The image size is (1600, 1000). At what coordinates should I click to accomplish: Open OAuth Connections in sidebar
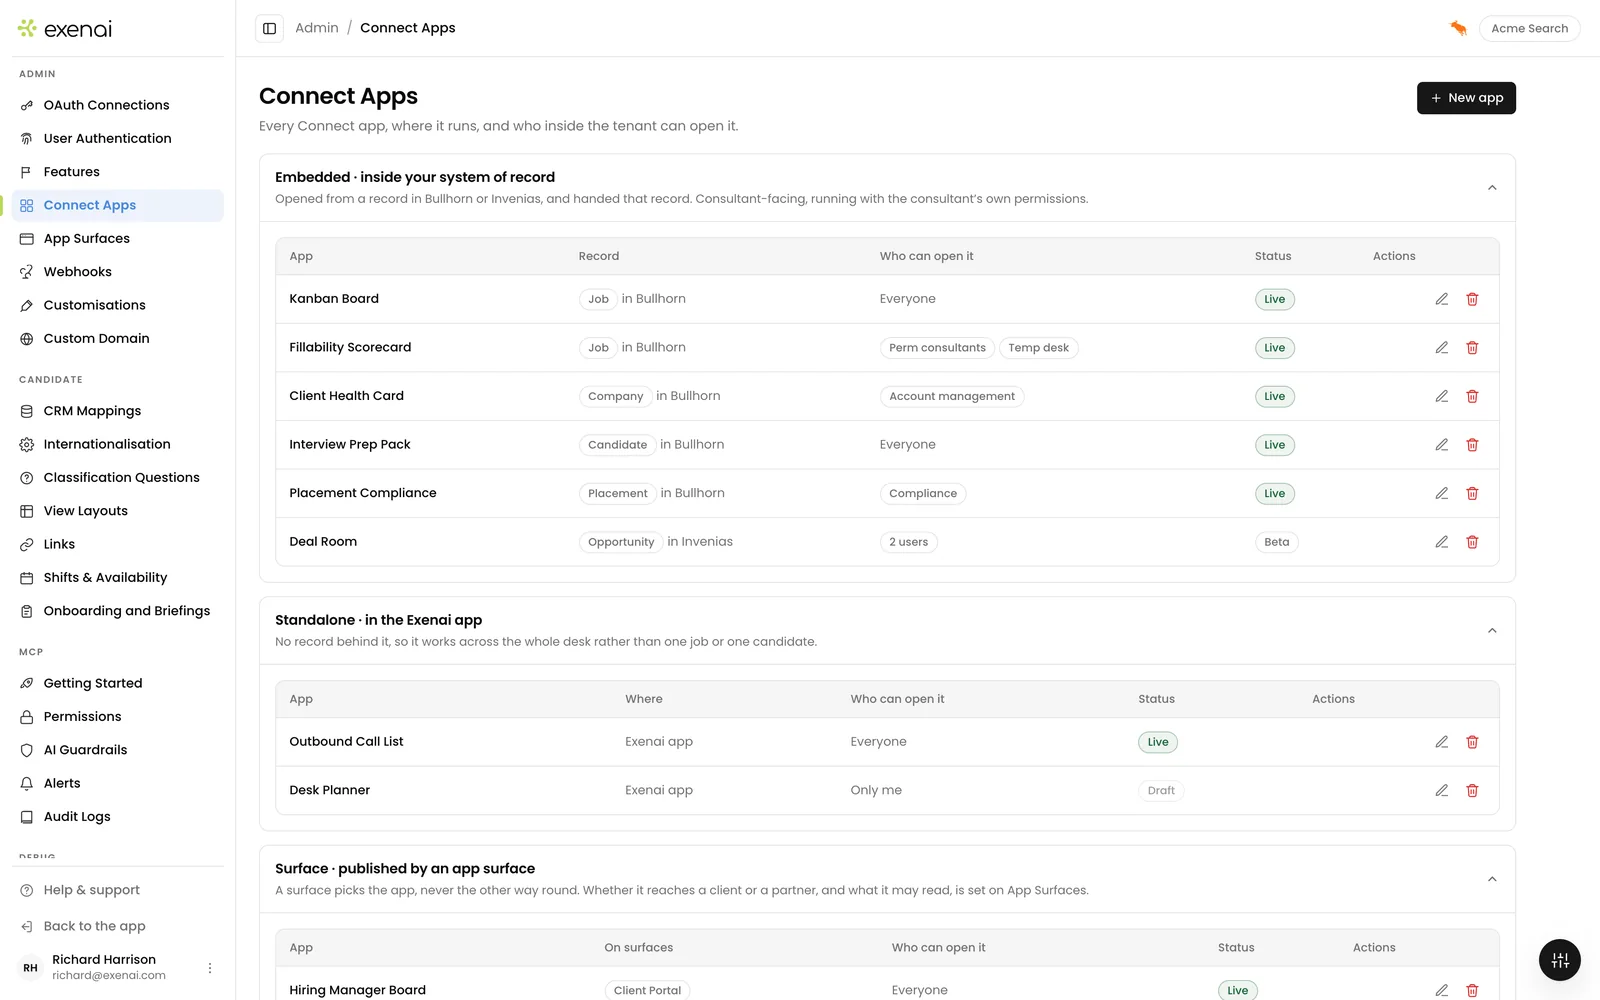click(118, 105)
